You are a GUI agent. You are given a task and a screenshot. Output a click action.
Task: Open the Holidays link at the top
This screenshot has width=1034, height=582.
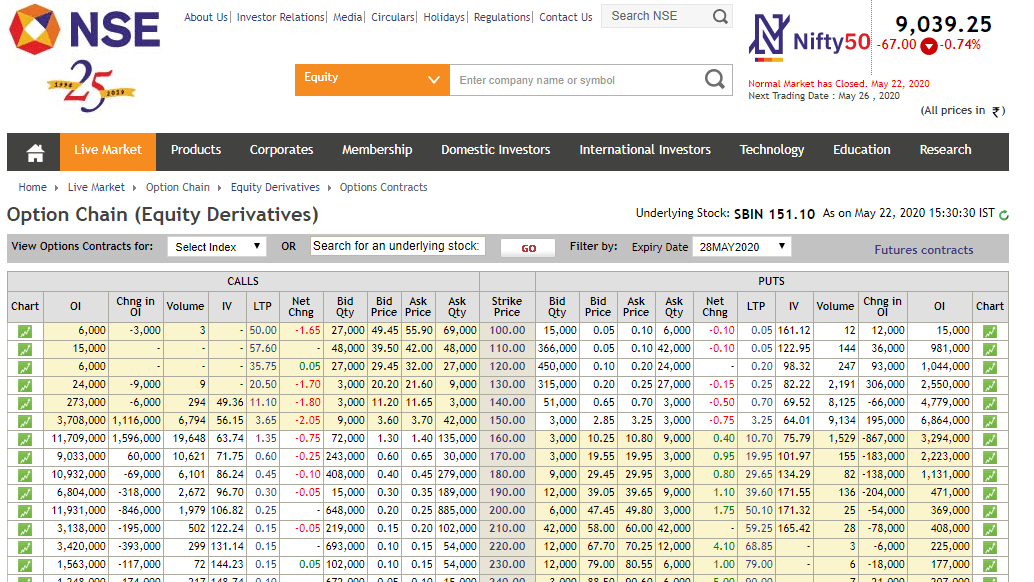click(443, 16)
